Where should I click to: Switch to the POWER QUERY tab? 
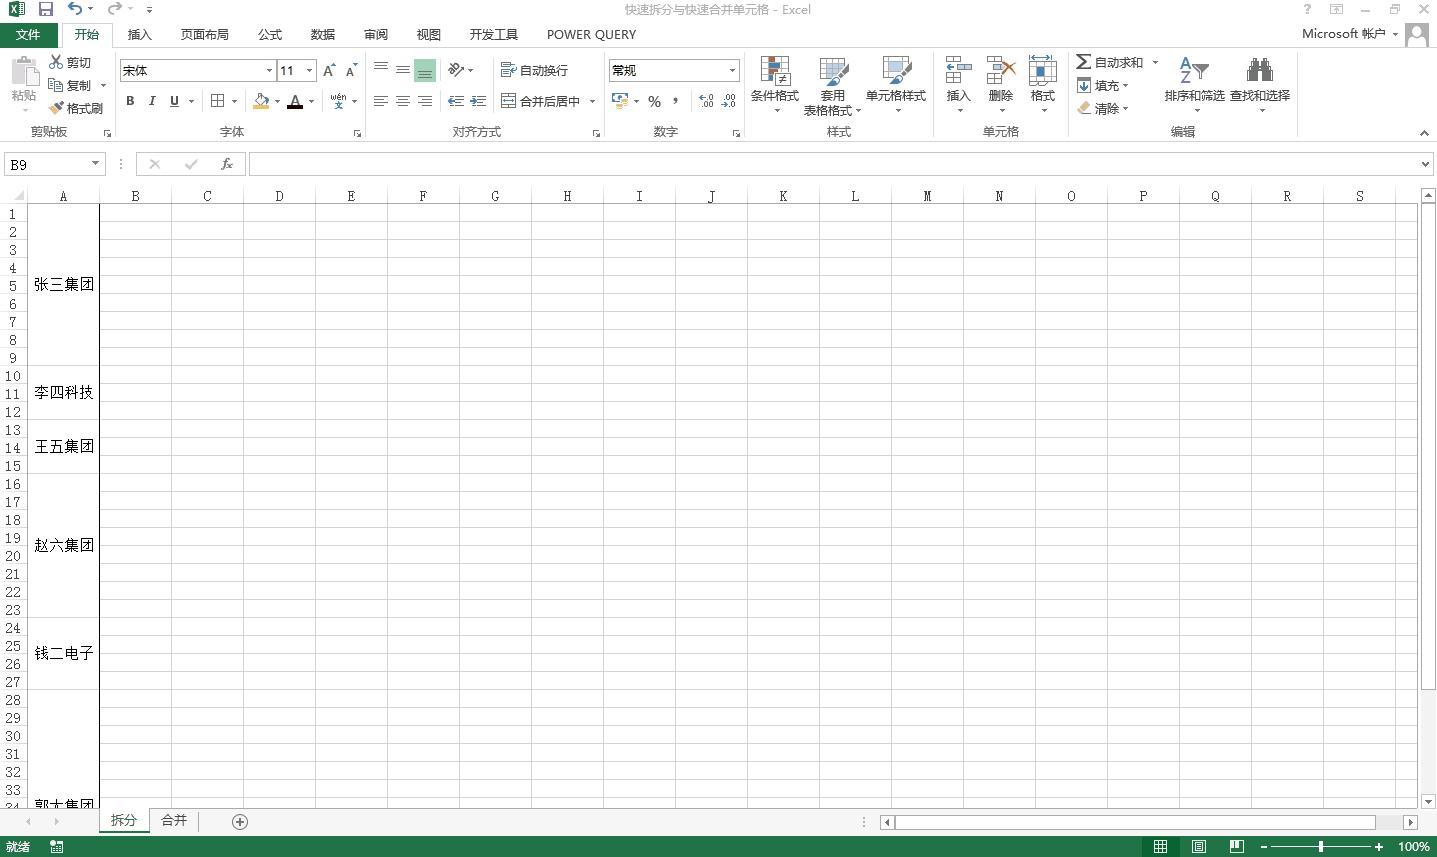click(591, 34)
